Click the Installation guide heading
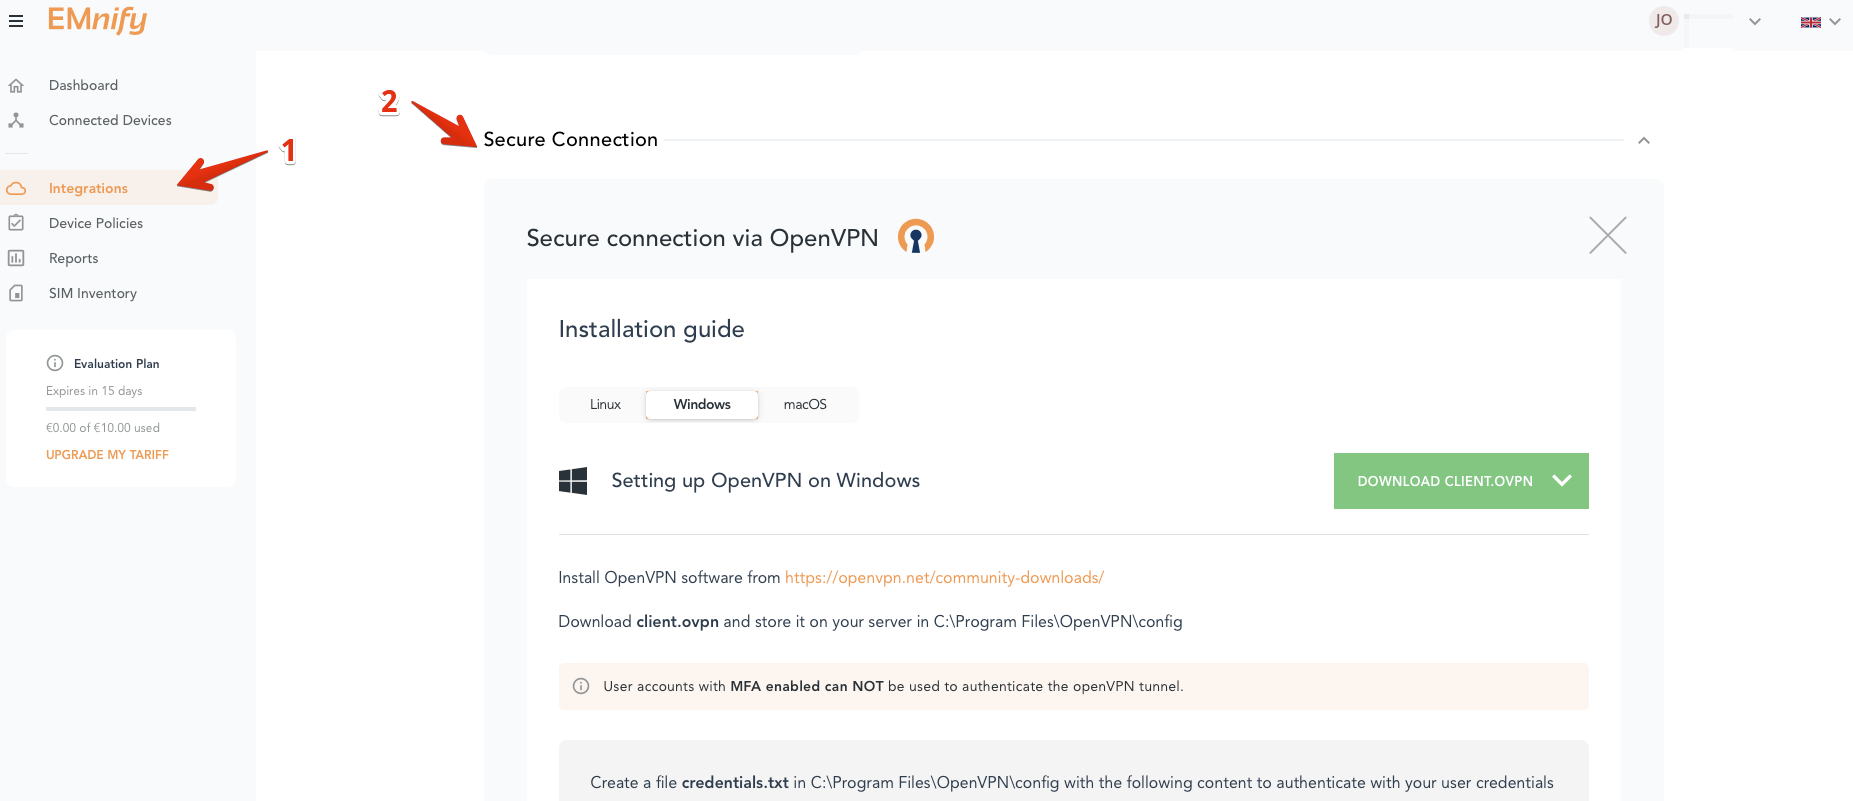Screen dimensions: 1853x801 click(x=651, y=329)
